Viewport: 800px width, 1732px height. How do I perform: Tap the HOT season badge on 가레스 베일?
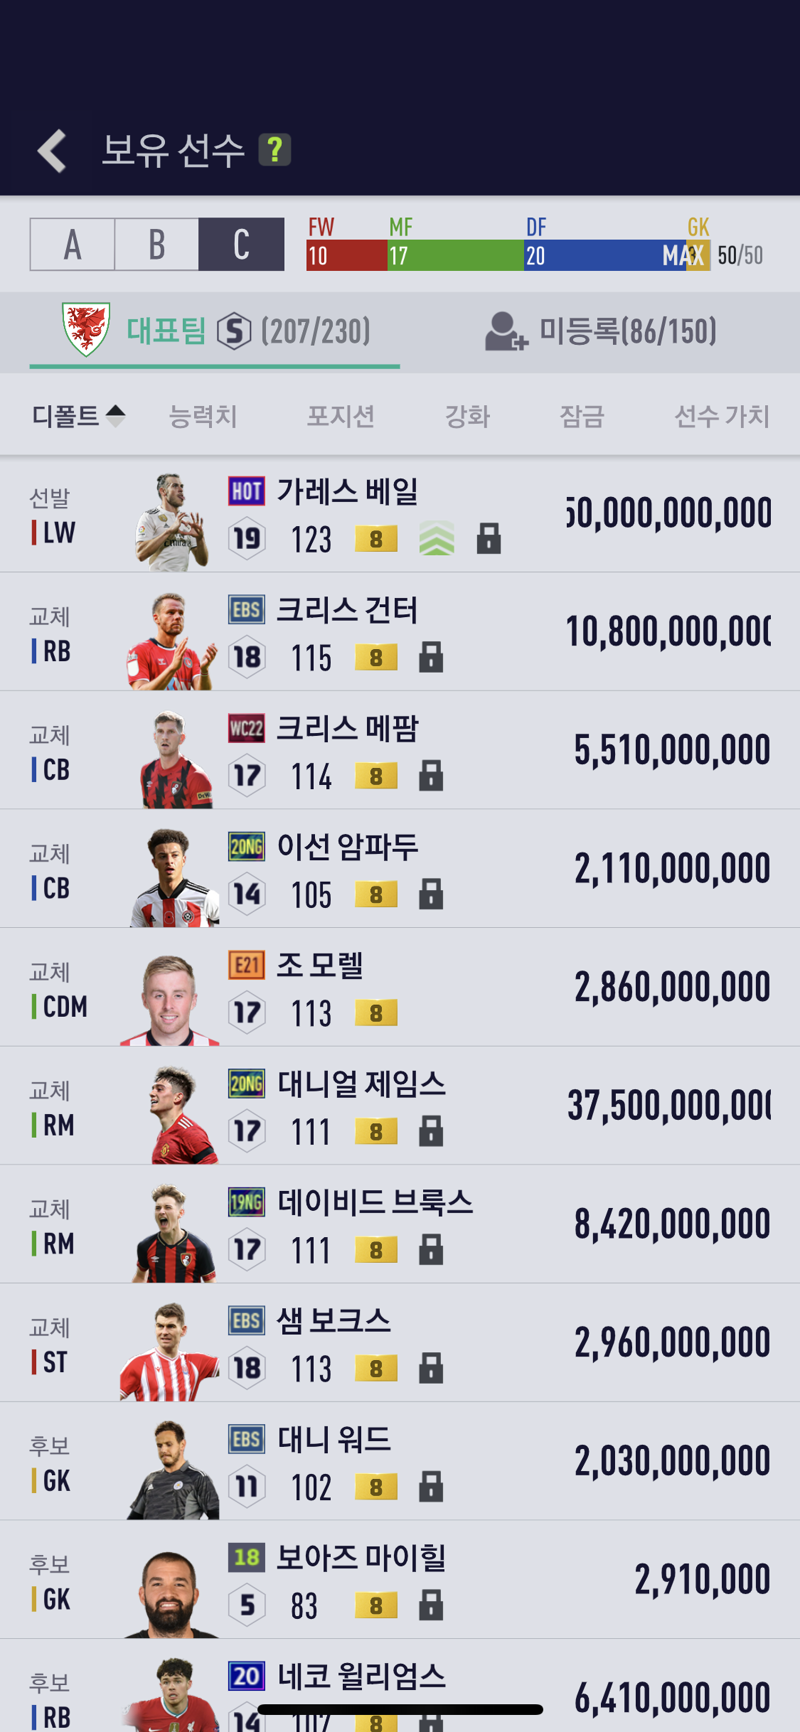pyautogui.click(x=246, y=491)
